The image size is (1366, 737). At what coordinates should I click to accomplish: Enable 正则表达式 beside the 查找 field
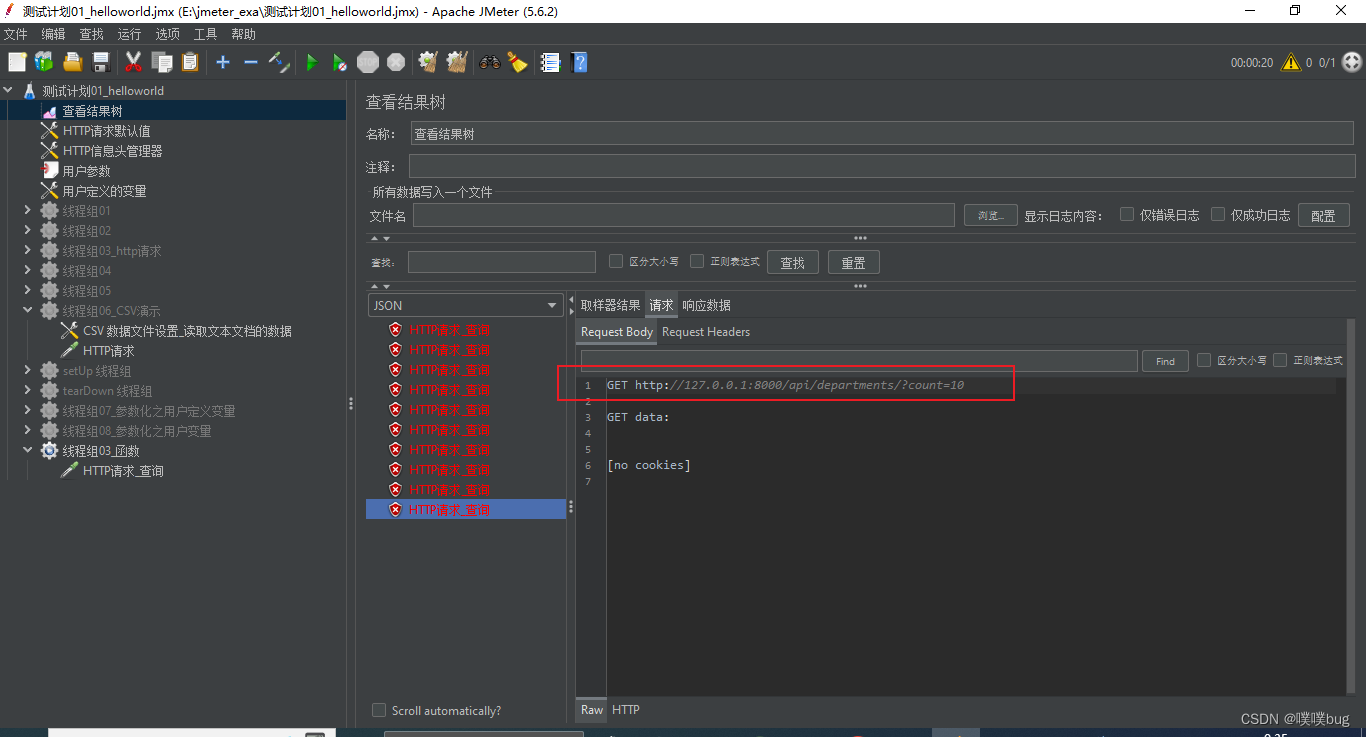pyautogui.click(x=697, y=261)
